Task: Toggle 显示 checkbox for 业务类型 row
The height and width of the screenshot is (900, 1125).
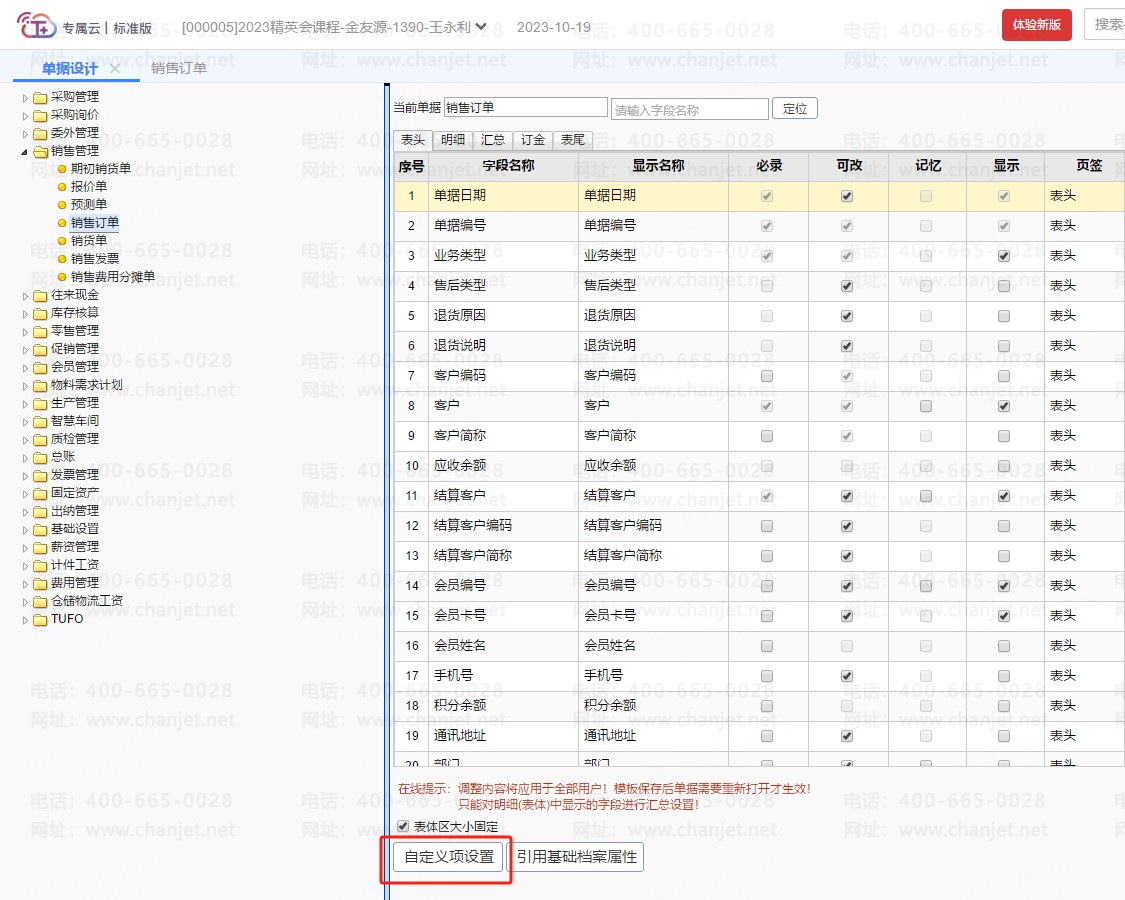Action: (x=1004, y=256)
